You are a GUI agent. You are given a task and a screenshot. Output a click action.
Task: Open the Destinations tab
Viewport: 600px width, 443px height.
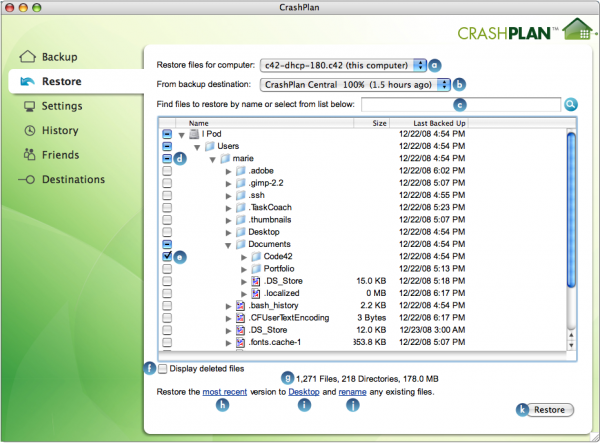[73, 179]
